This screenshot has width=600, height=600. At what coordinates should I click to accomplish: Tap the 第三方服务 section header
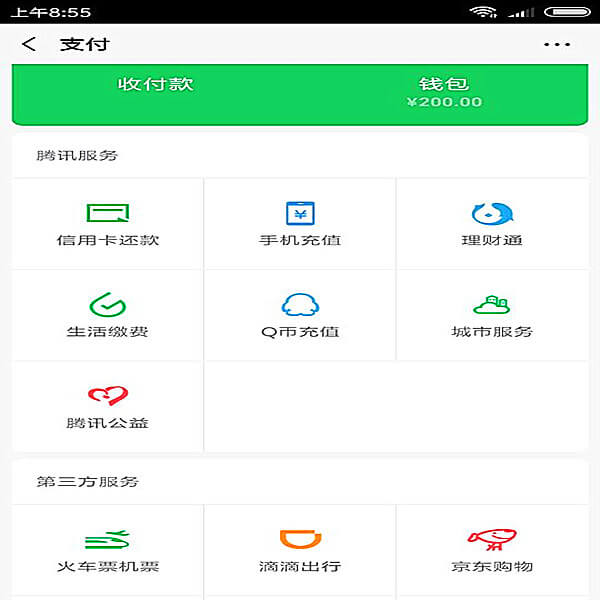(87, 481)
